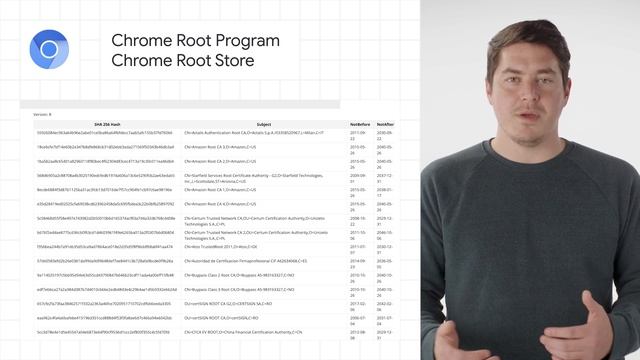Click the 'SHA 256 Hash' column header
This screenshot has height=360, width=640.
(107, 124)
